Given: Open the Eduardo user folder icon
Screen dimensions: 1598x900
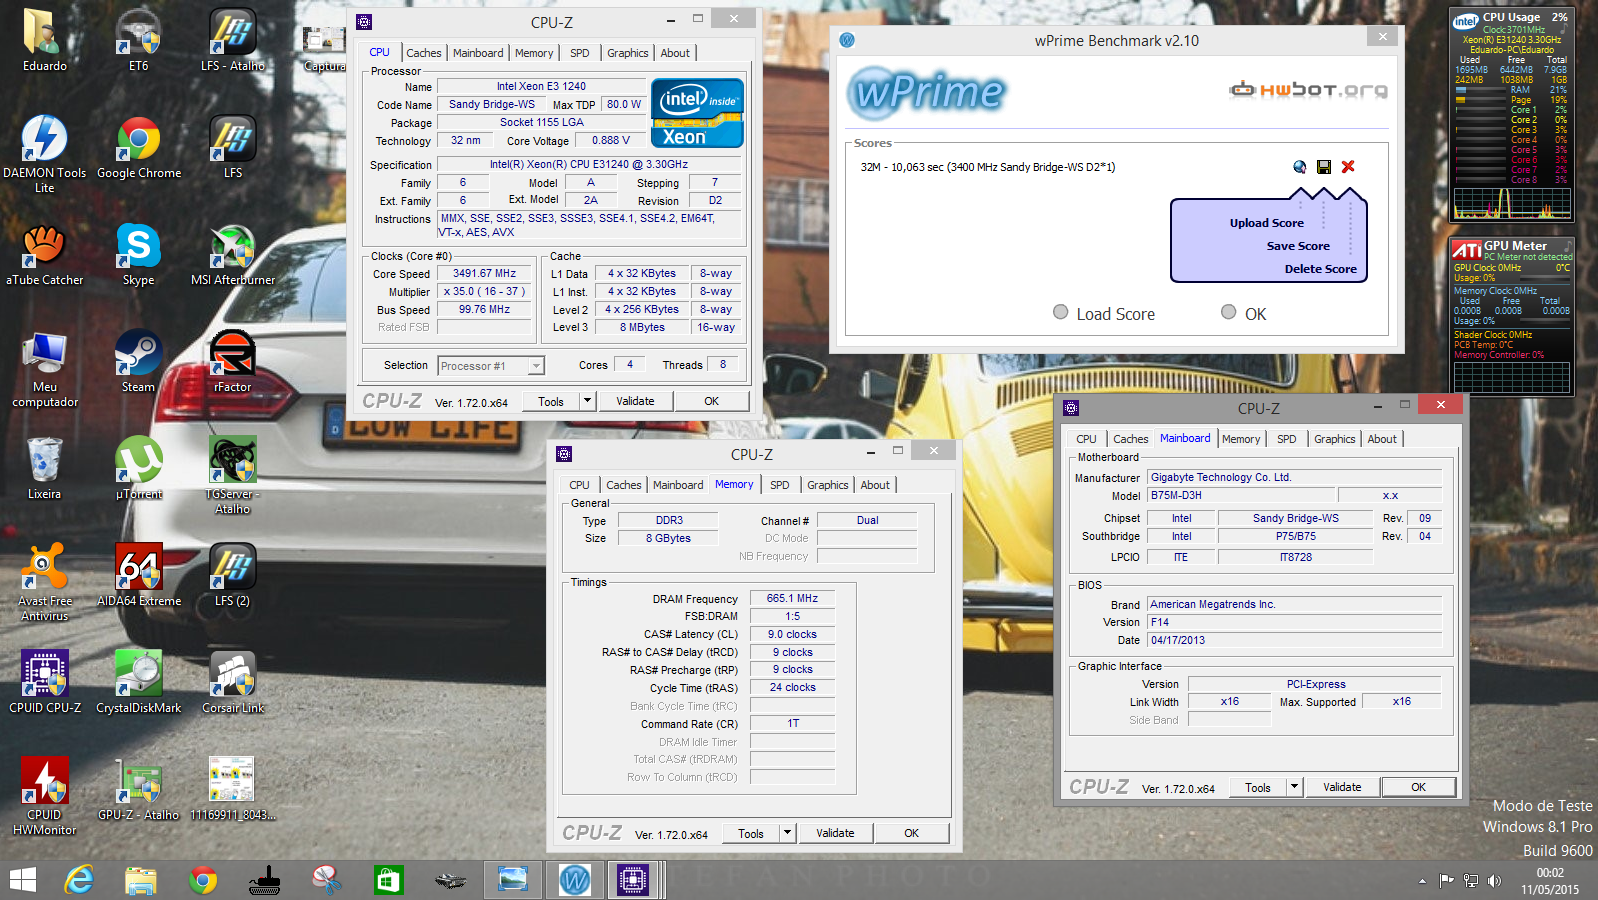Looking at the screenshot, I should [x=44, y=41].
